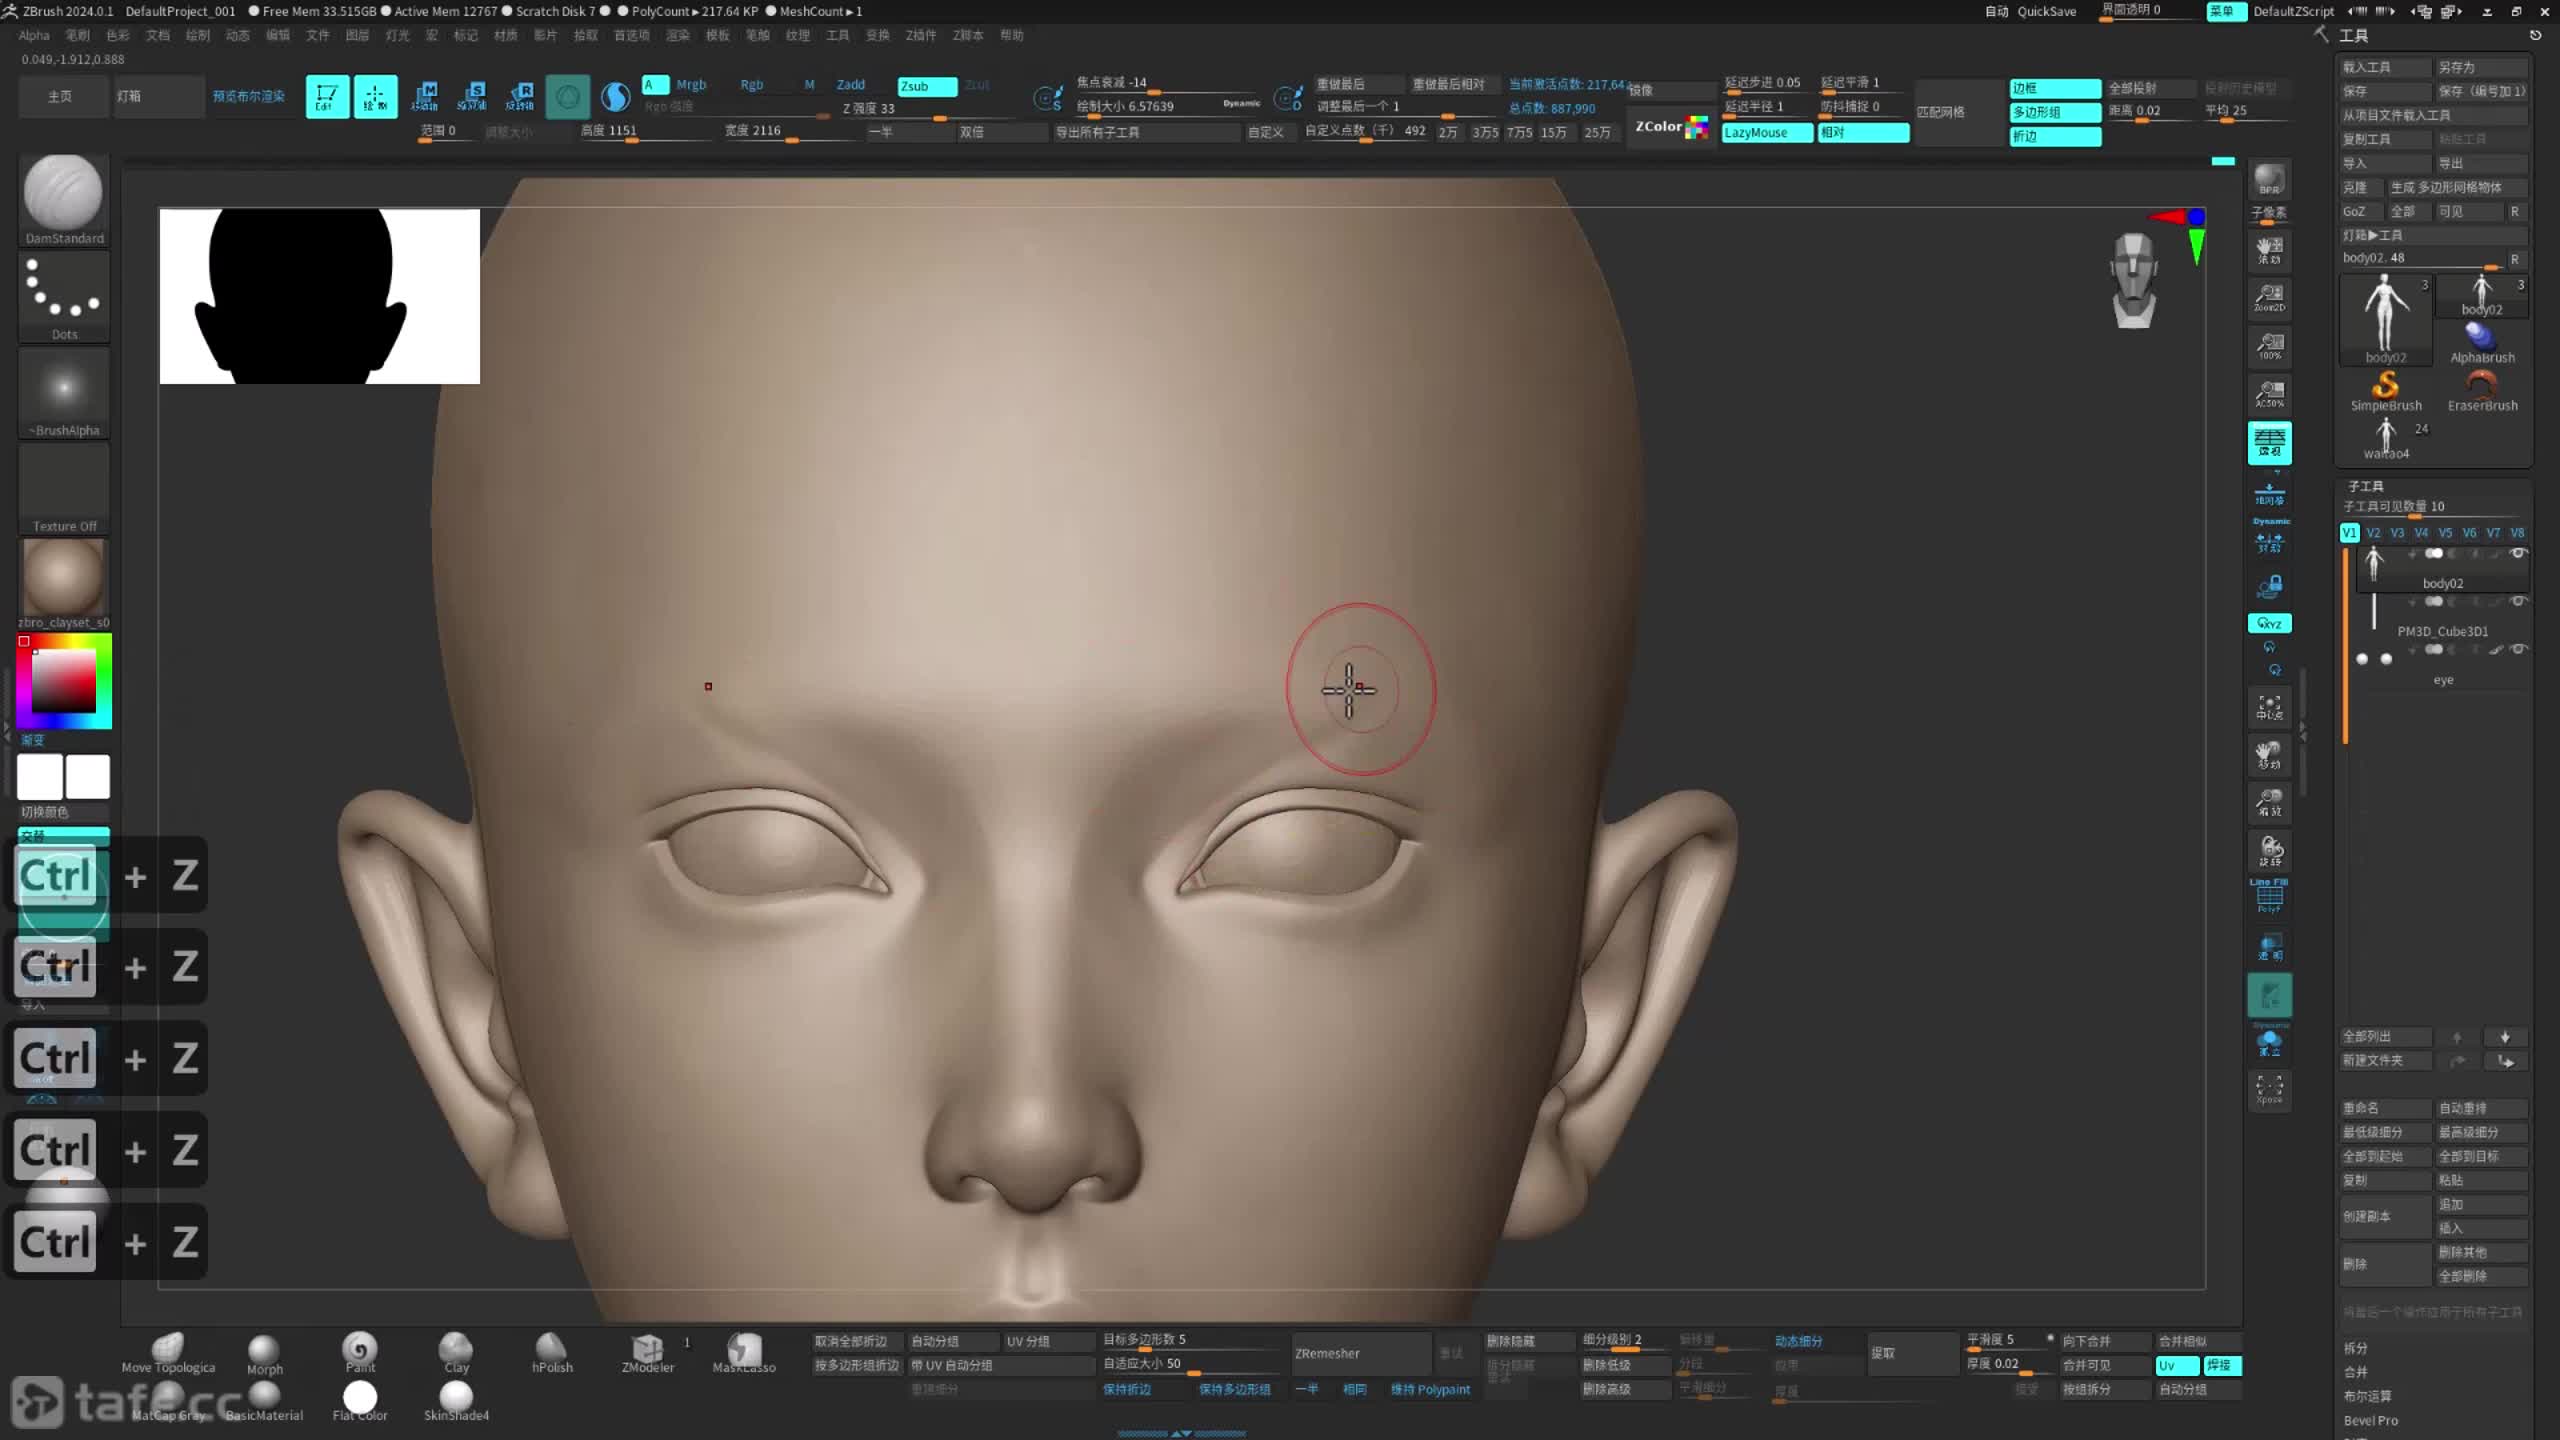Activate Edit mode button
The height and width of the screenshot is (1440, 2560).
click(327, 97)
